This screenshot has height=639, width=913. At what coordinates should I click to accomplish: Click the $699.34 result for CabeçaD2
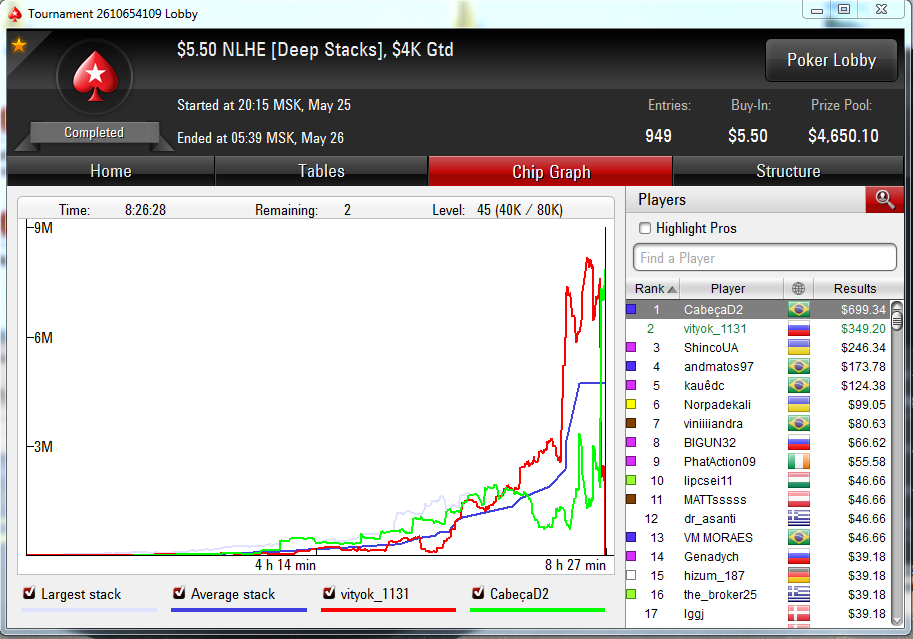[863, 309]
